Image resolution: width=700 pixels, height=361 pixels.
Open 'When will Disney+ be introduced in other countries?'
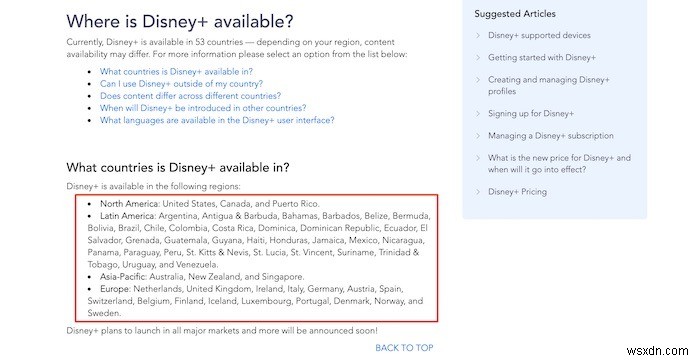pos(203,108)
